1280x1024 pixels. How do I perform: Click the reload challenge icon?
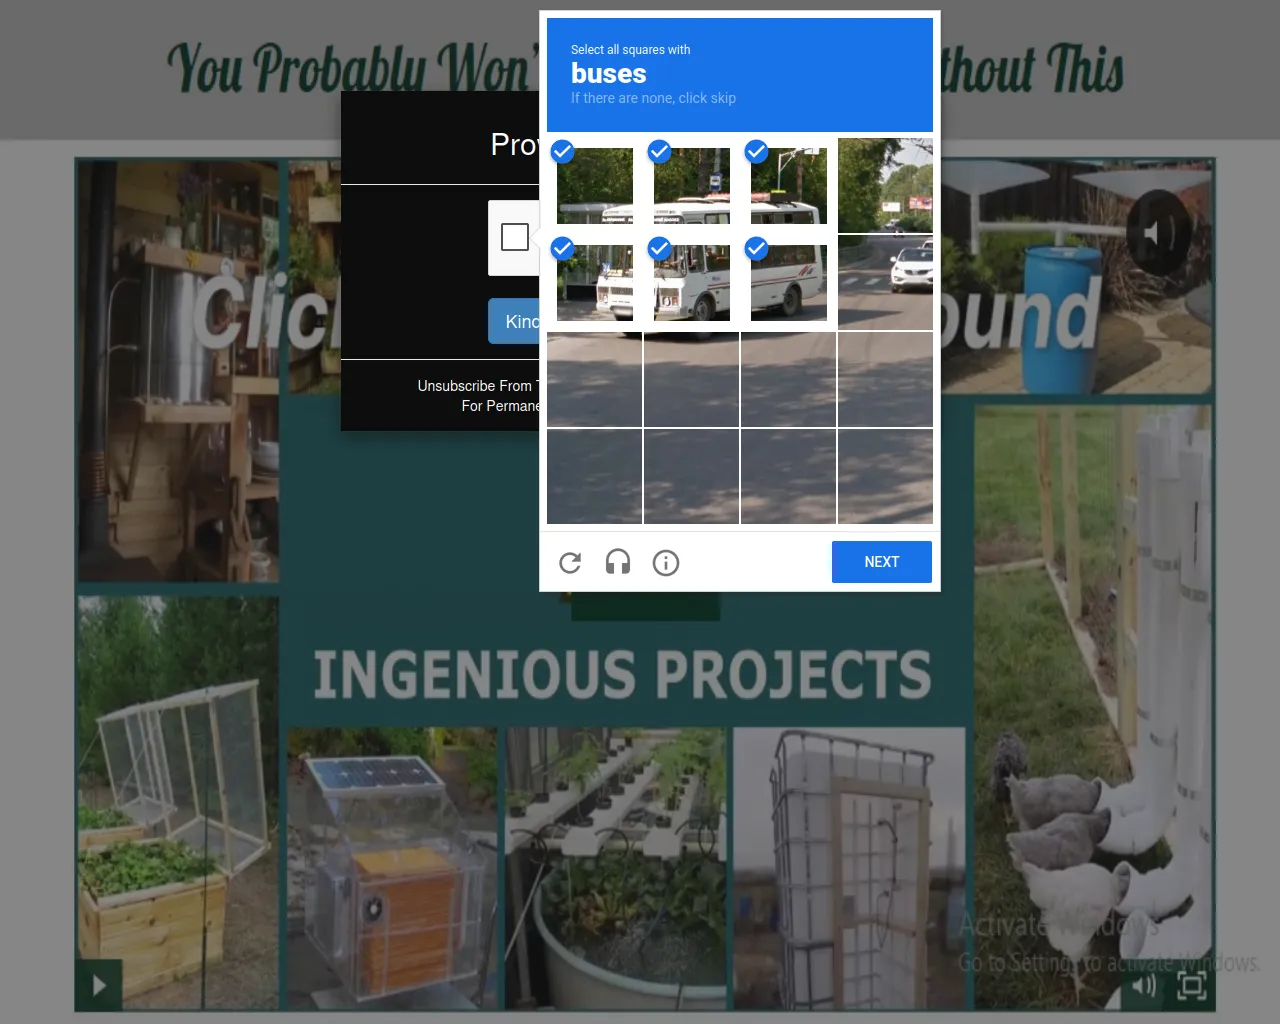570,563
